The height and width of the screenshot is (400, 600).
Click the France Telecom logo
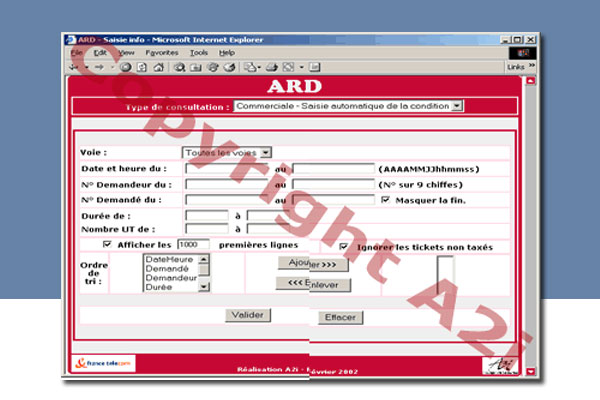point(103,363)
